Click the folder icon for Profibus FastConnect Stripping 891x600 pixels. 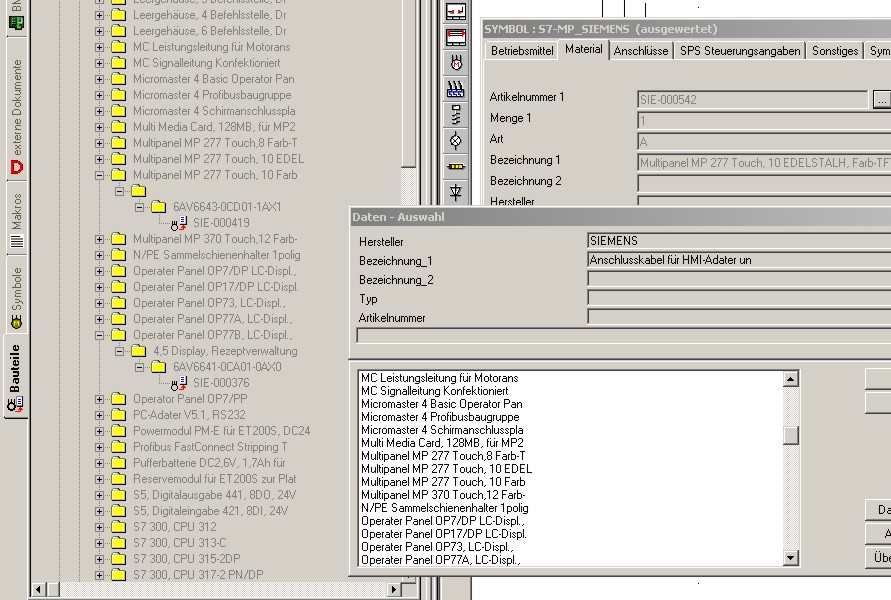118,447
